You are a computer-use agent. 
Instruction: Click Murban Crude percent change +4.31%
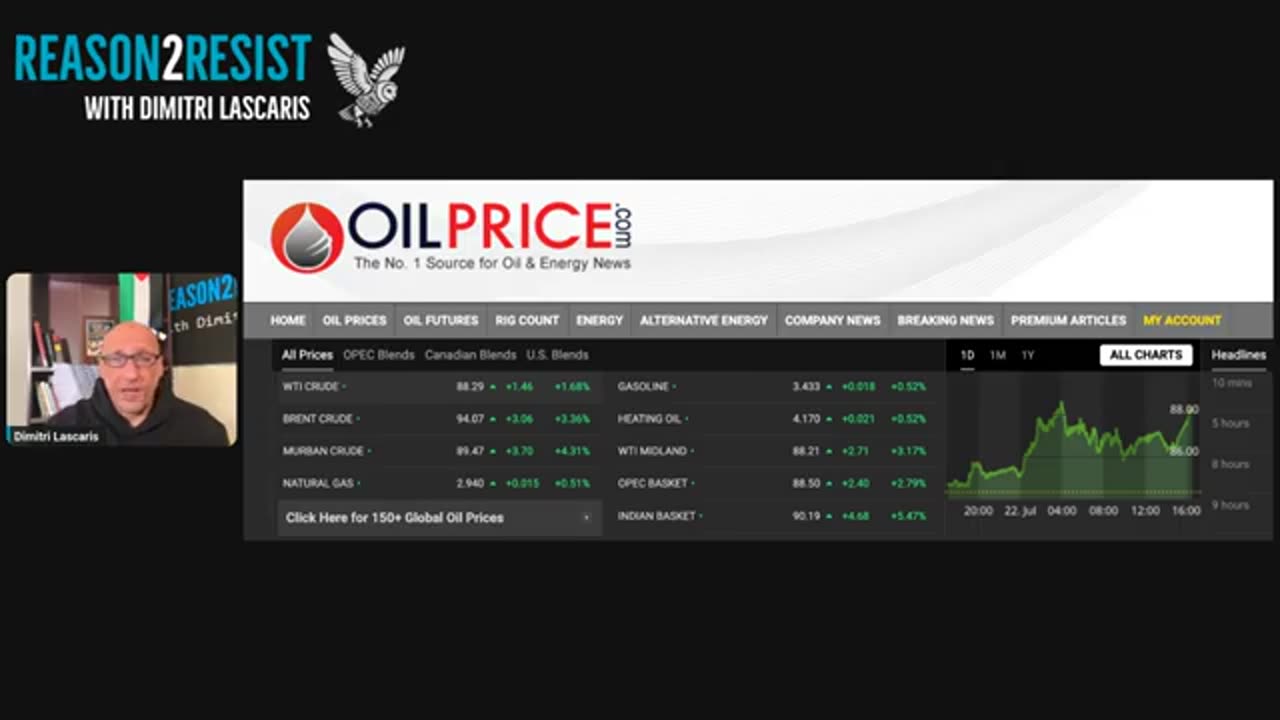coord(572,451)
